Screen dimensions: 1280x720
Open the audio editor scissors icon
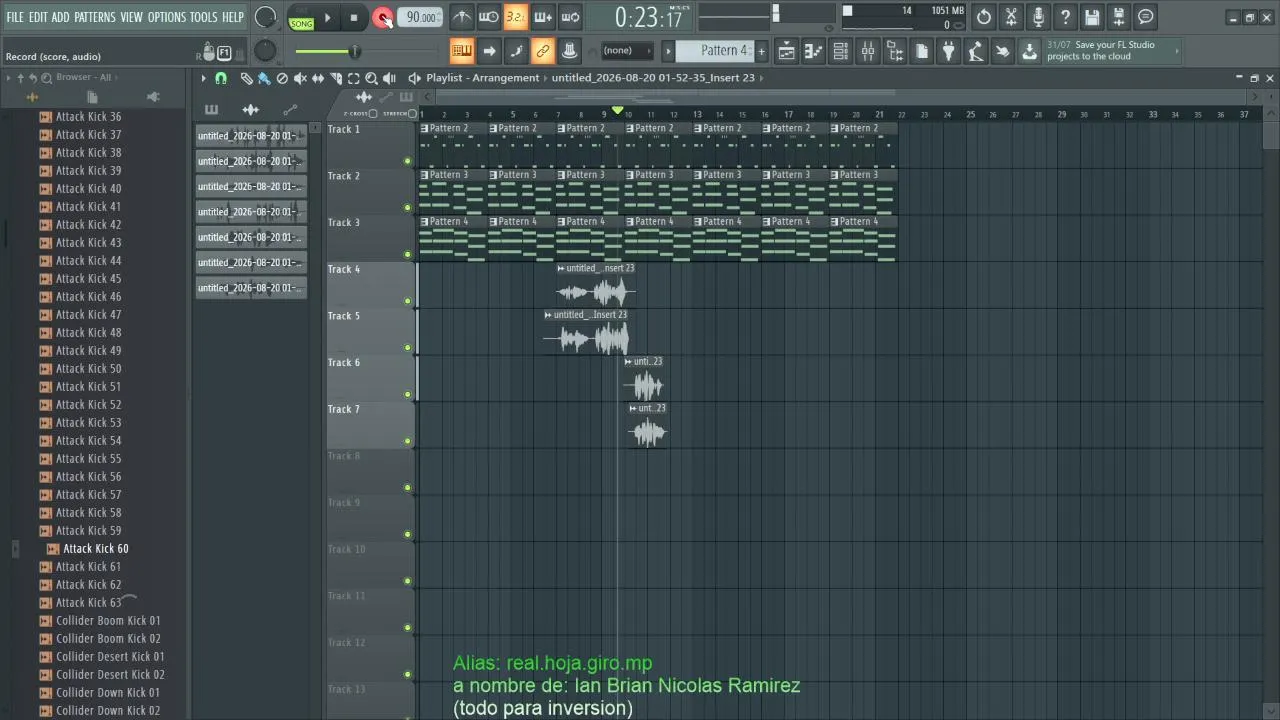point(1011,17)
